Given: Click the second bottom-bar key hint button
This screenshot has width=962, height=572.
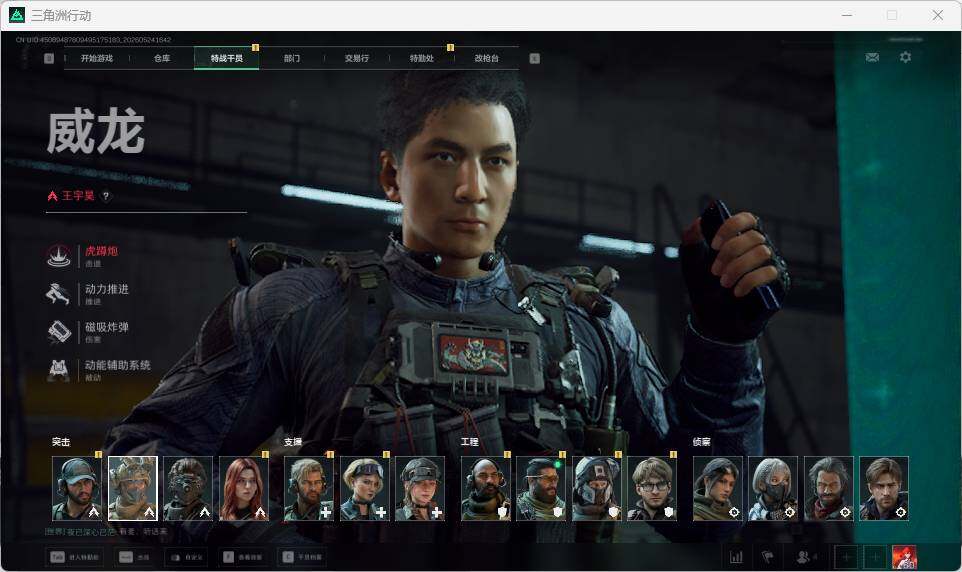Looking at the screenshot, I should [134, 557].
